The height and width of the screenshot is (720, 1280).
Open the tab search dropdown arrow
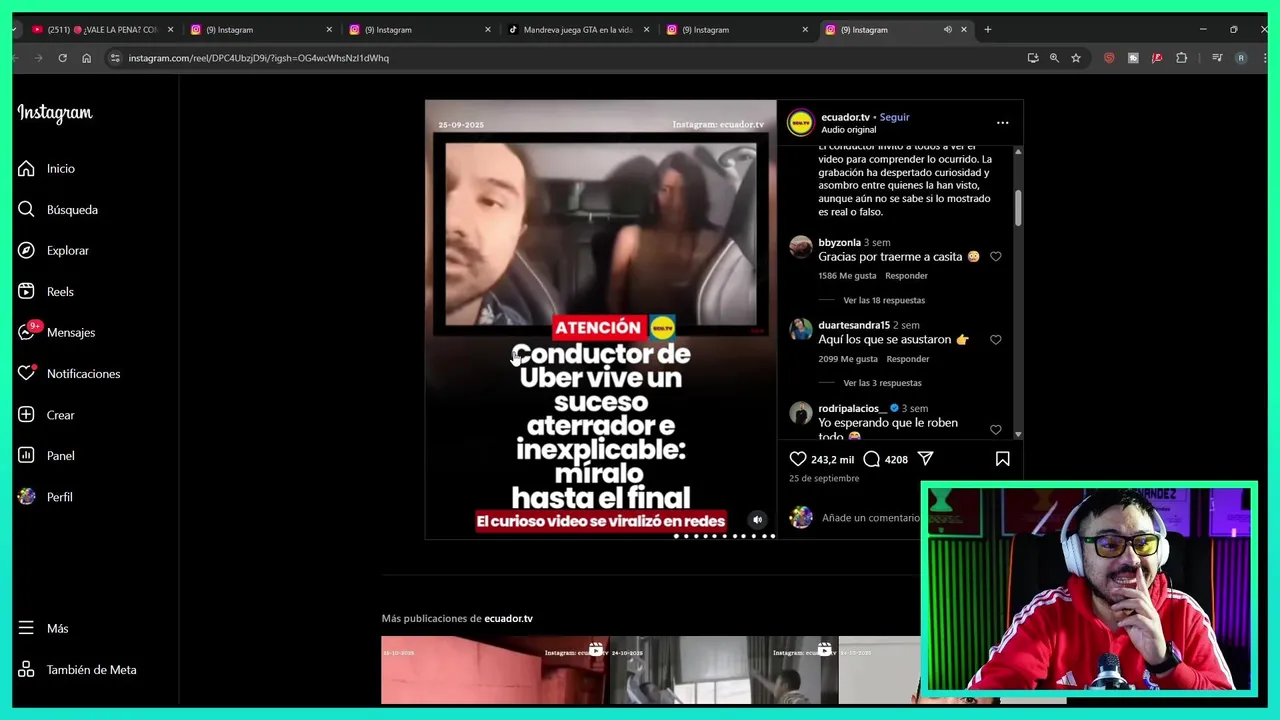15,30
